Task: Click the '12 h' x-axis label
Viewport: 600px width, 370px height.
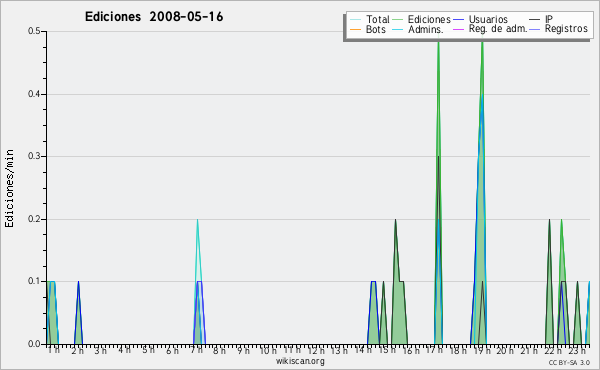Action: (x=316, y=350)
